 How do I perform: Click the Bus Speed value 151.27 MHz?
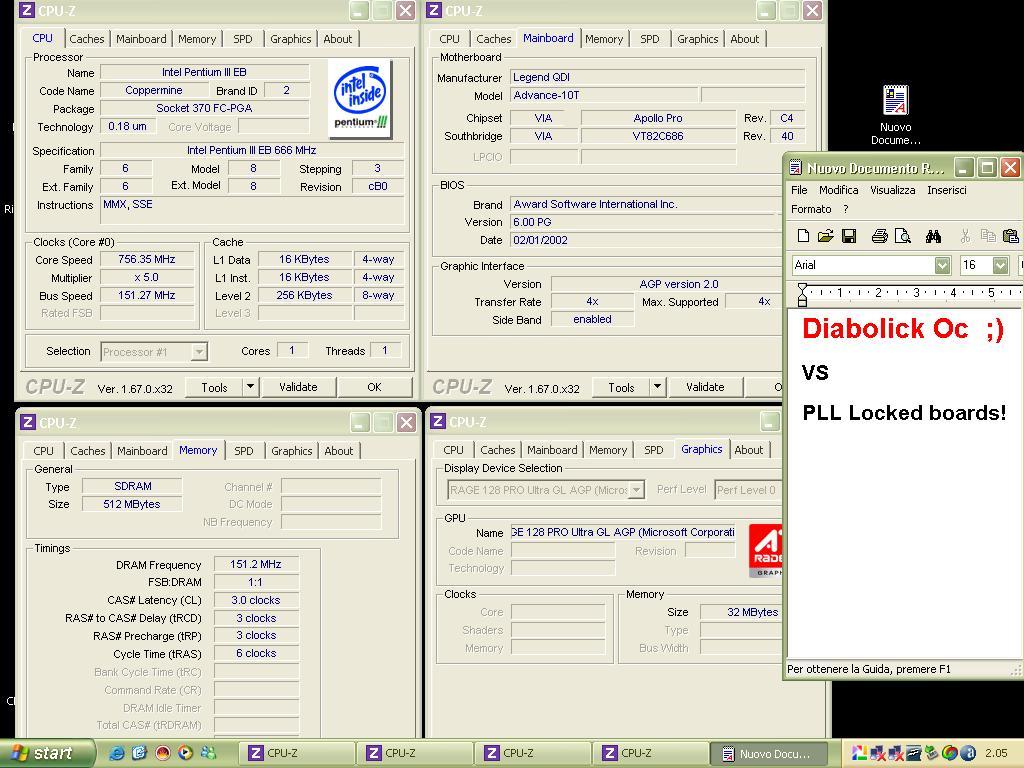click(147, 295)
